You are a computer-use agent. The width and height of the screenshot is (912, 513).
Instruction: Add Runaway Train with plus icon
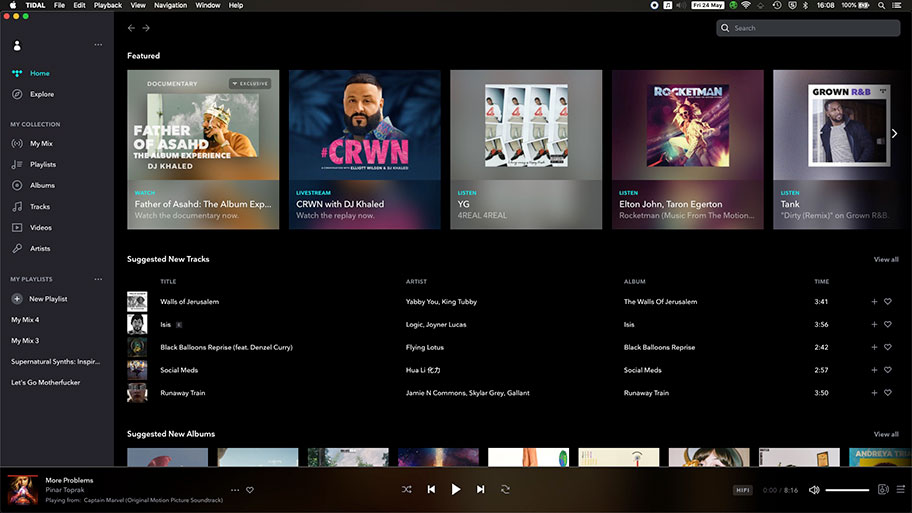click(x=874, y=393)
